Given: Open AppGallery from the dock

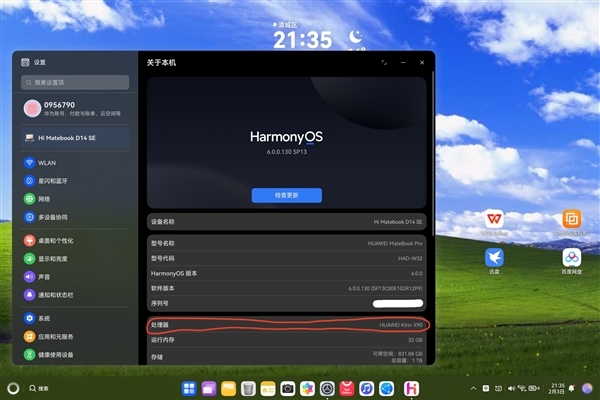Looking at the screenshot, I should tap(347, 389).
